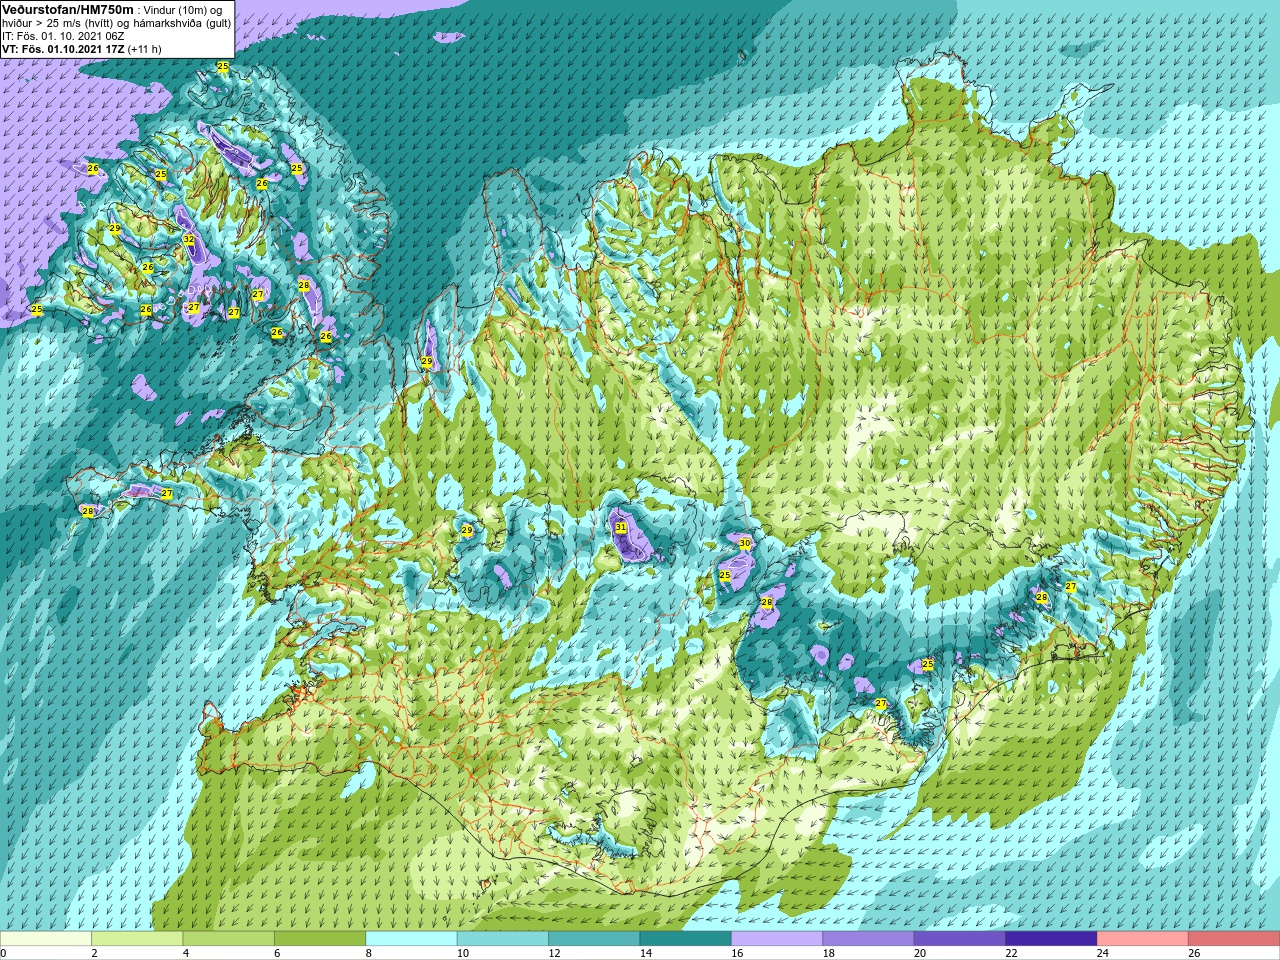
Task: Select the 'IT: Fös. 01. 10. 2021 06Z' line
Action: pyautogui.click(x=63, y=36)
